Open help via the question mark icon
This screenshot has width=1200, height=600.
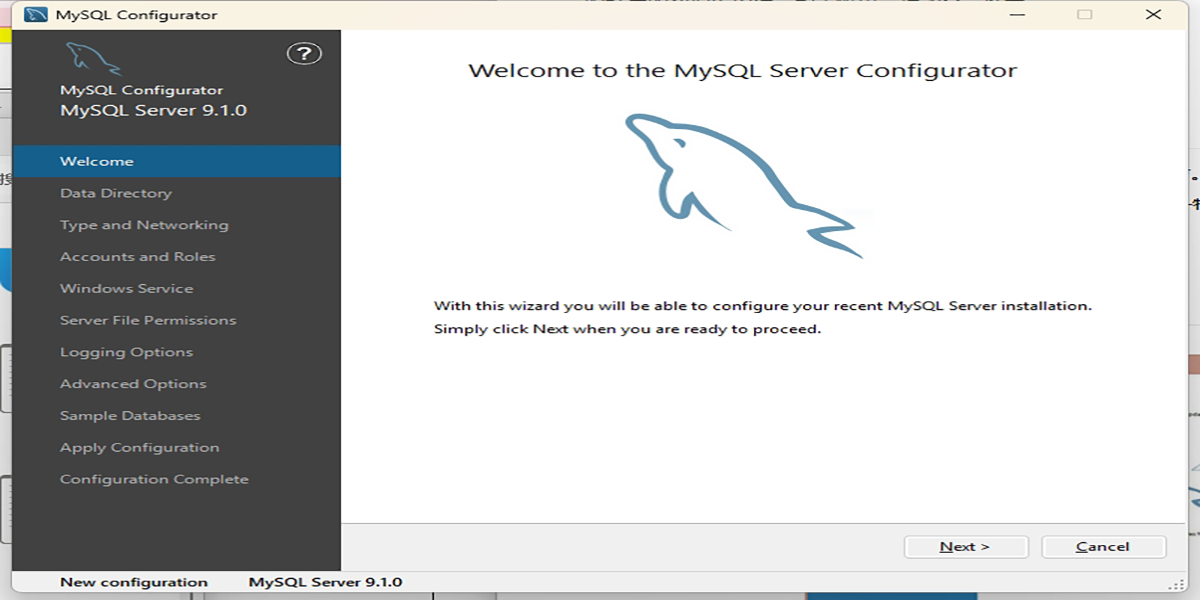tap(304, 54)
